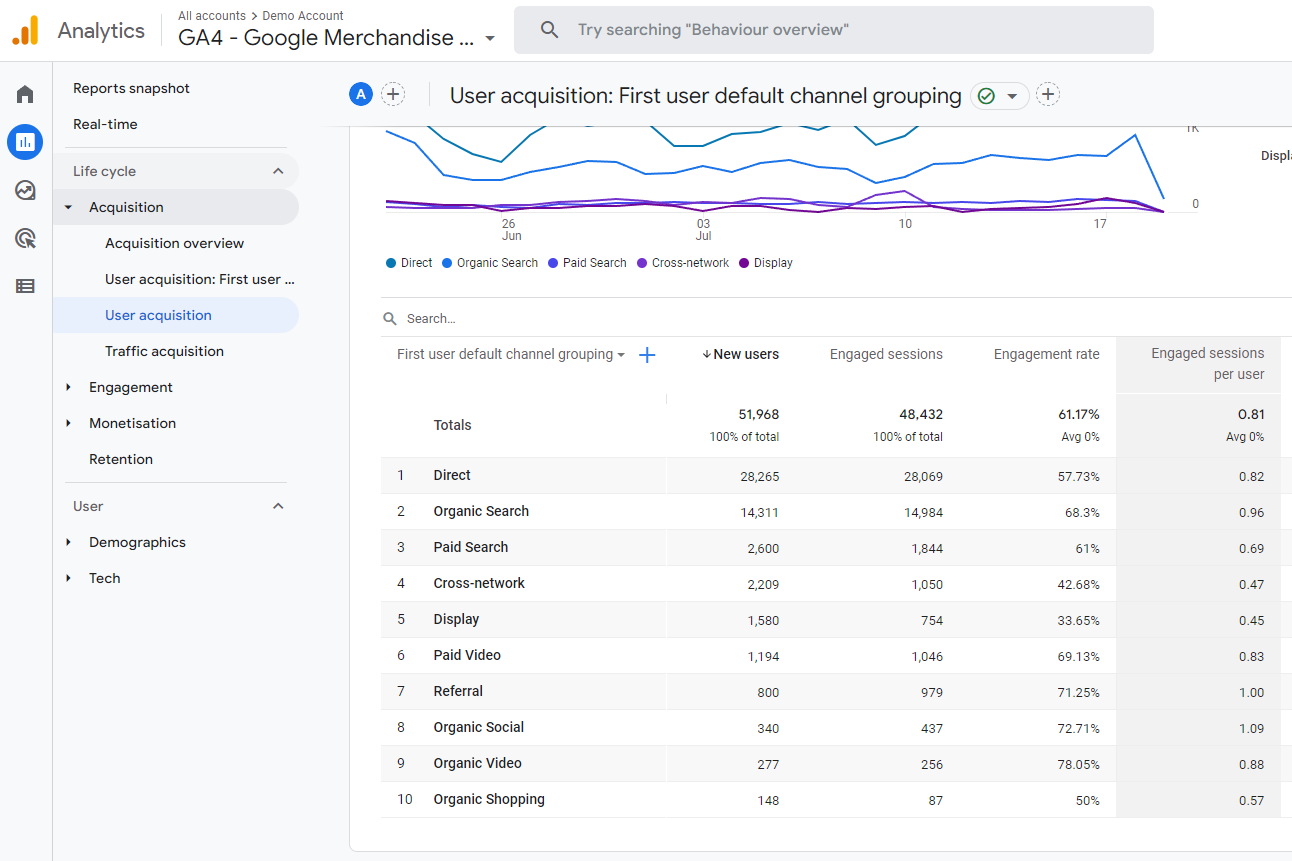Viewport: 1292px width, 861px height.
Task: Go to Reports snapshot
Action: 131,88
